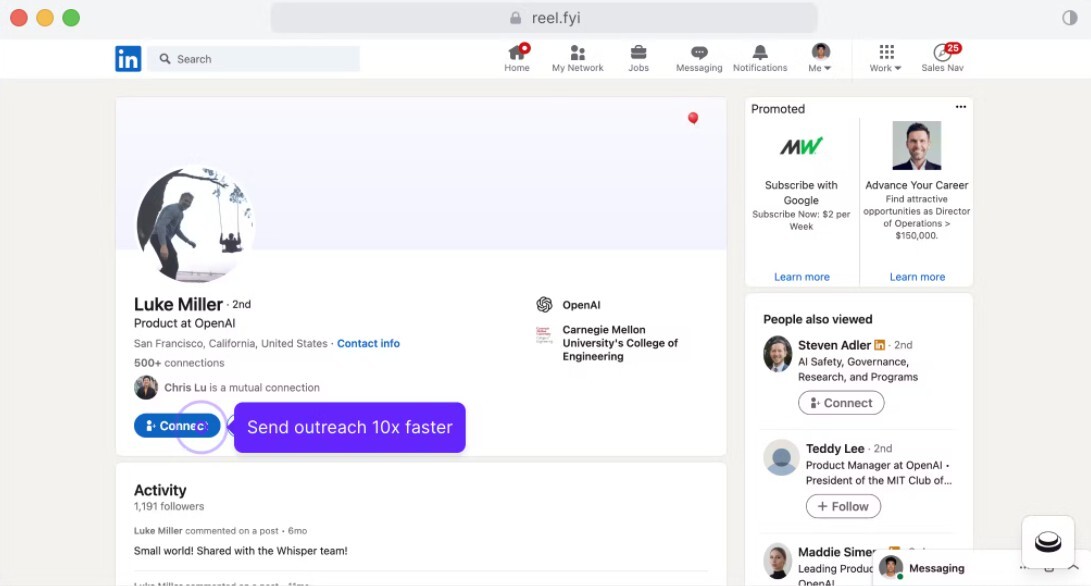This screenshot has width=1091, height=586.
Task: Follow Teddy Lee
Action: [x=843, y=507]
